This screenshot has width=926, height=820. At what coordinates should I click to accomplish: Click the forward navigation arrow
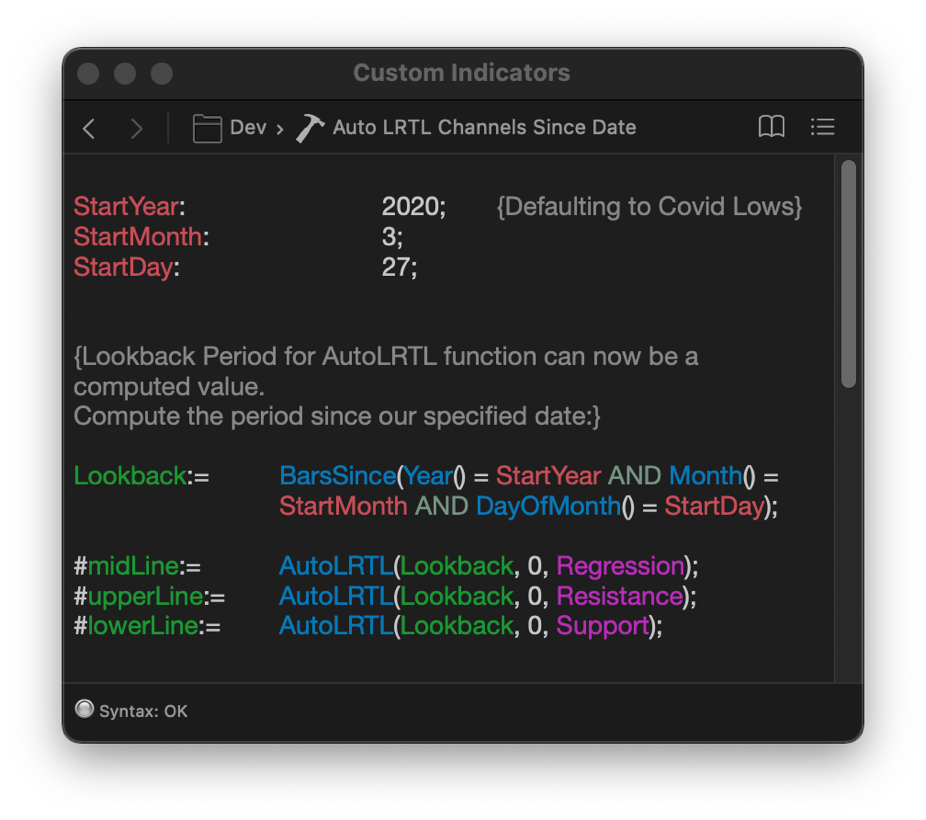click(136, 128)
